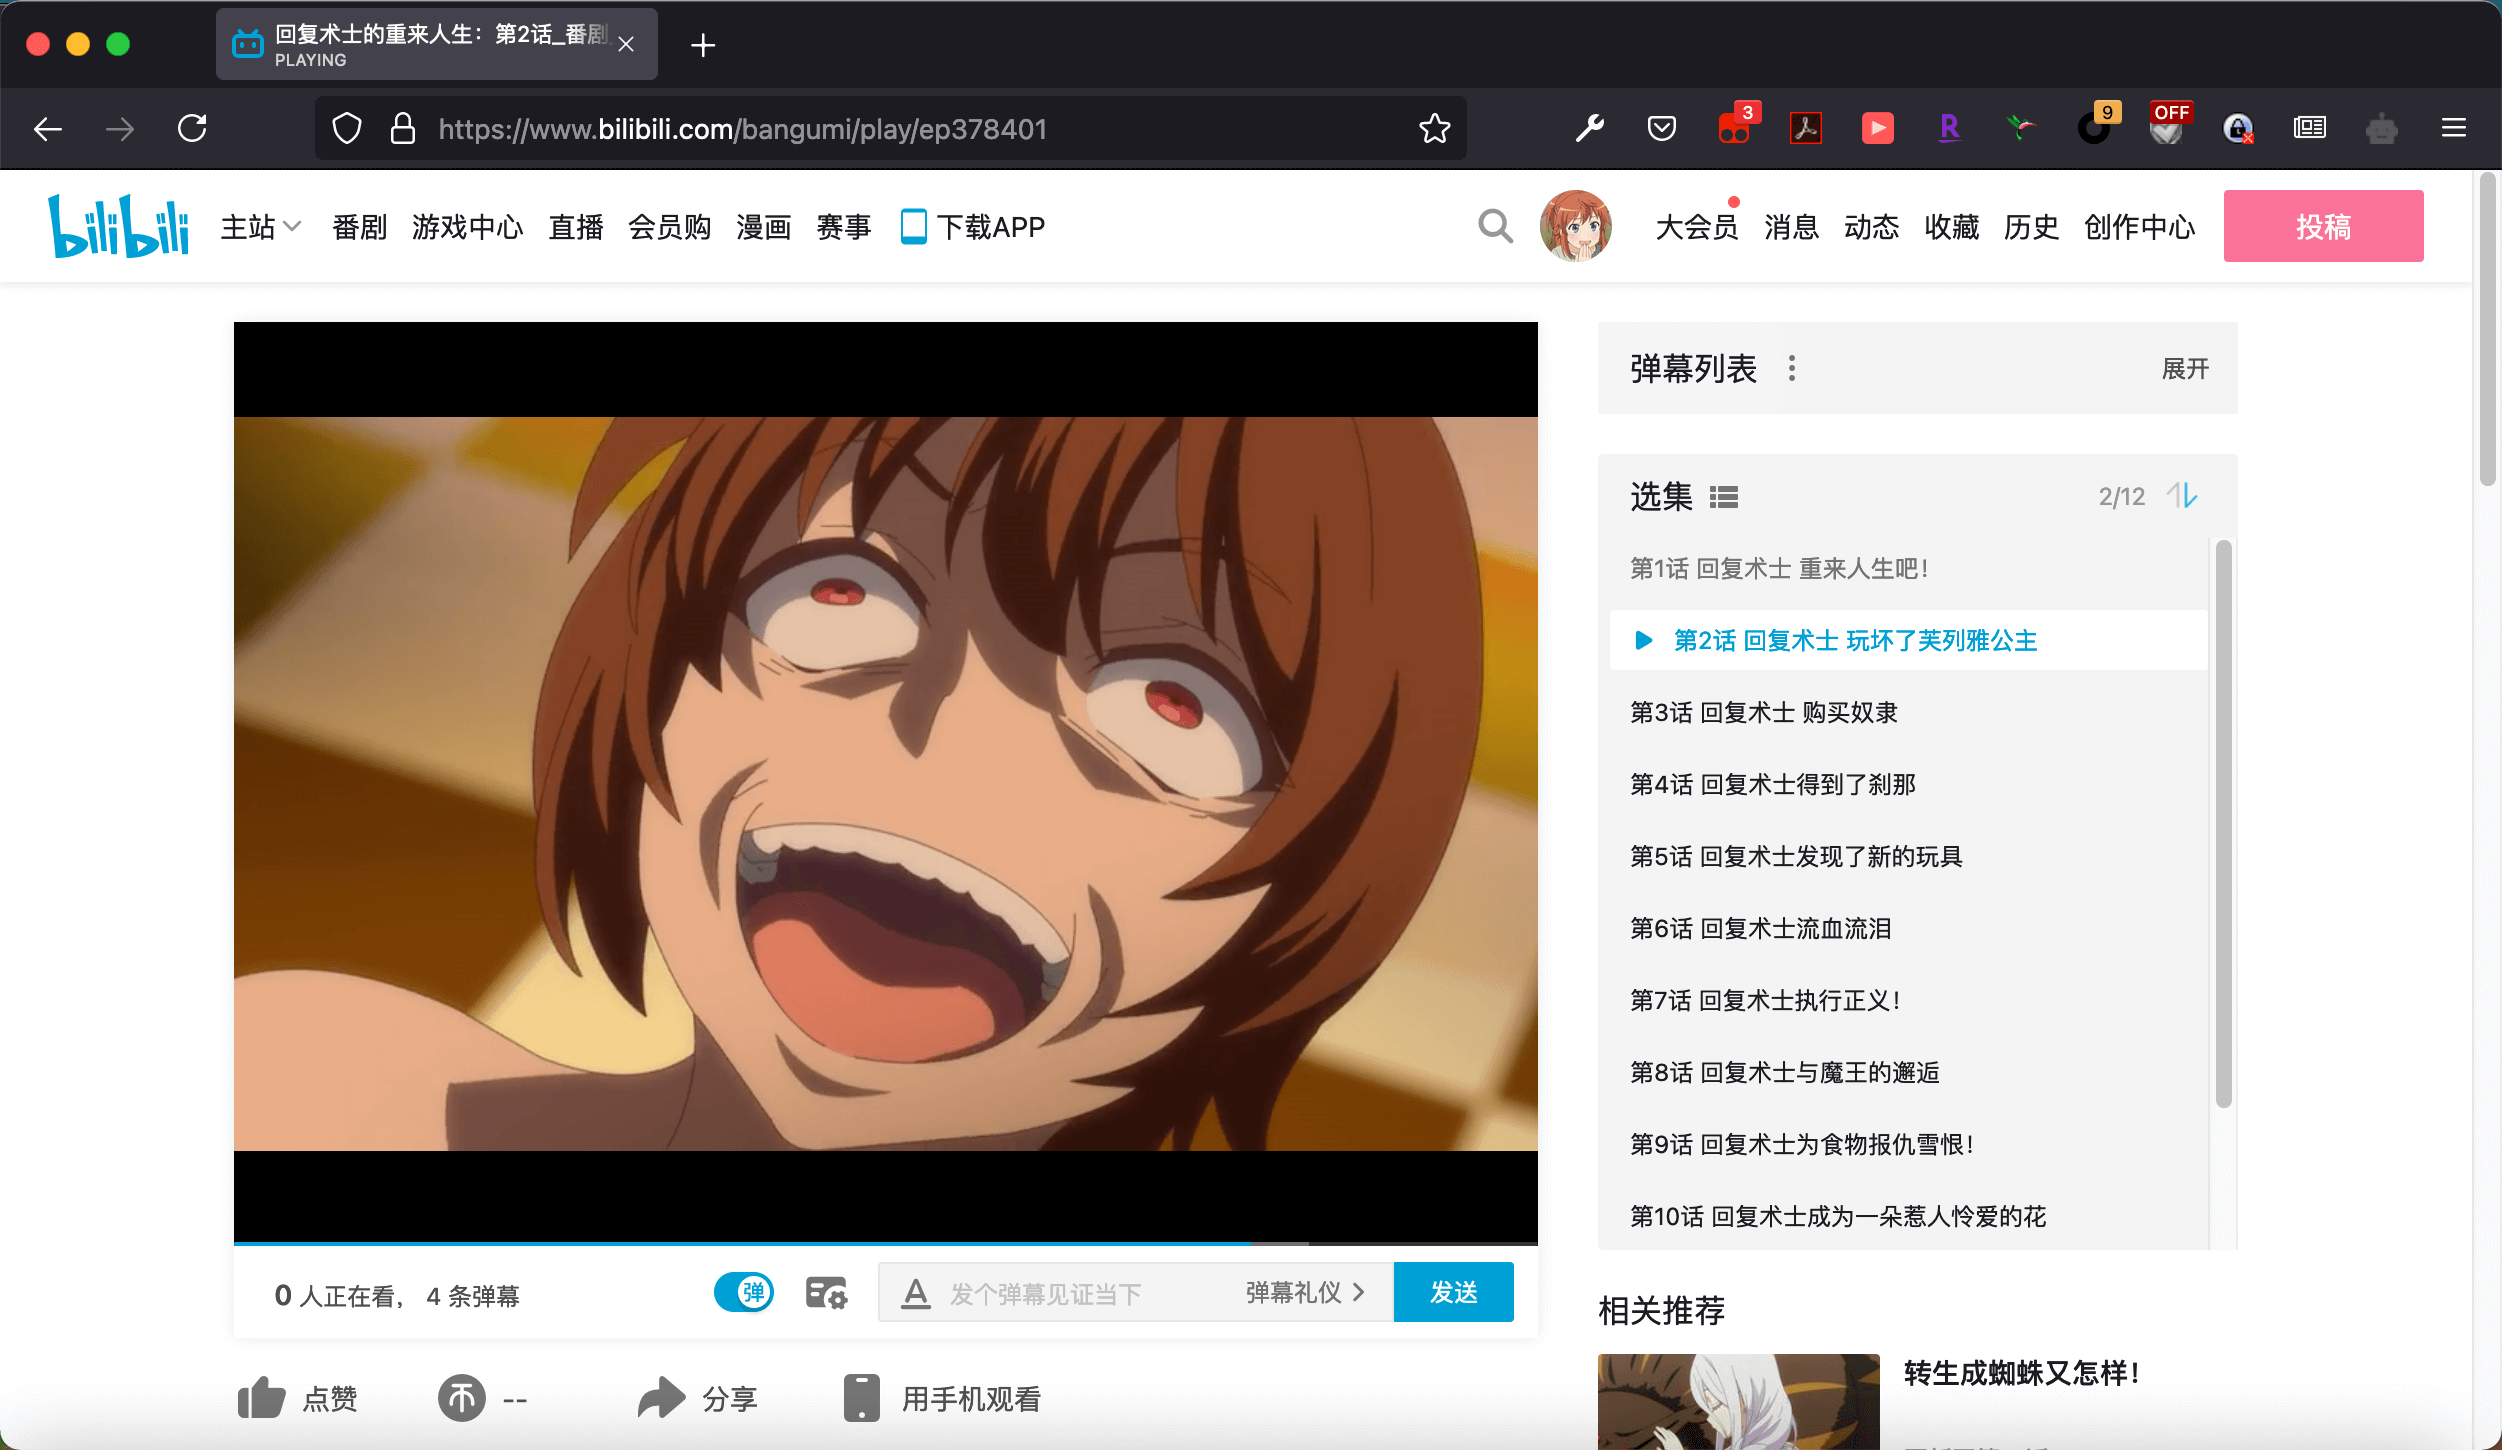Open the 番剧 menu item
Viewport: 2502px width, 1450px height.
(358, 226)
